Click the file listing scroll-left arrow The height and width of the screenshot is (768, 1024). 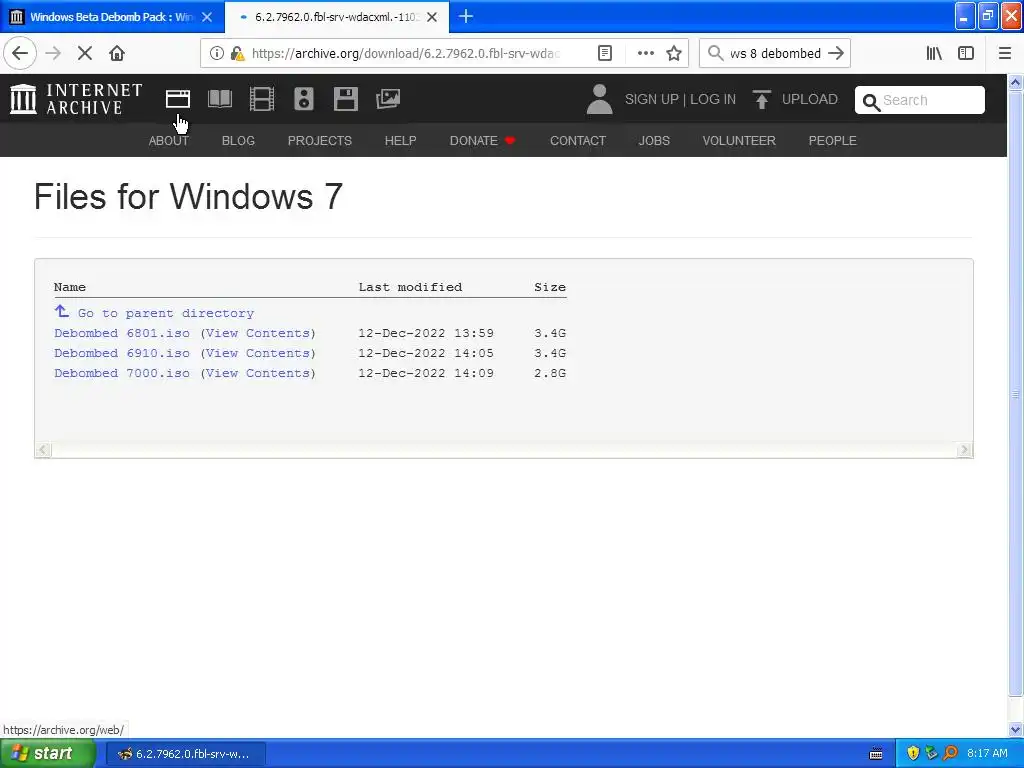43,450
